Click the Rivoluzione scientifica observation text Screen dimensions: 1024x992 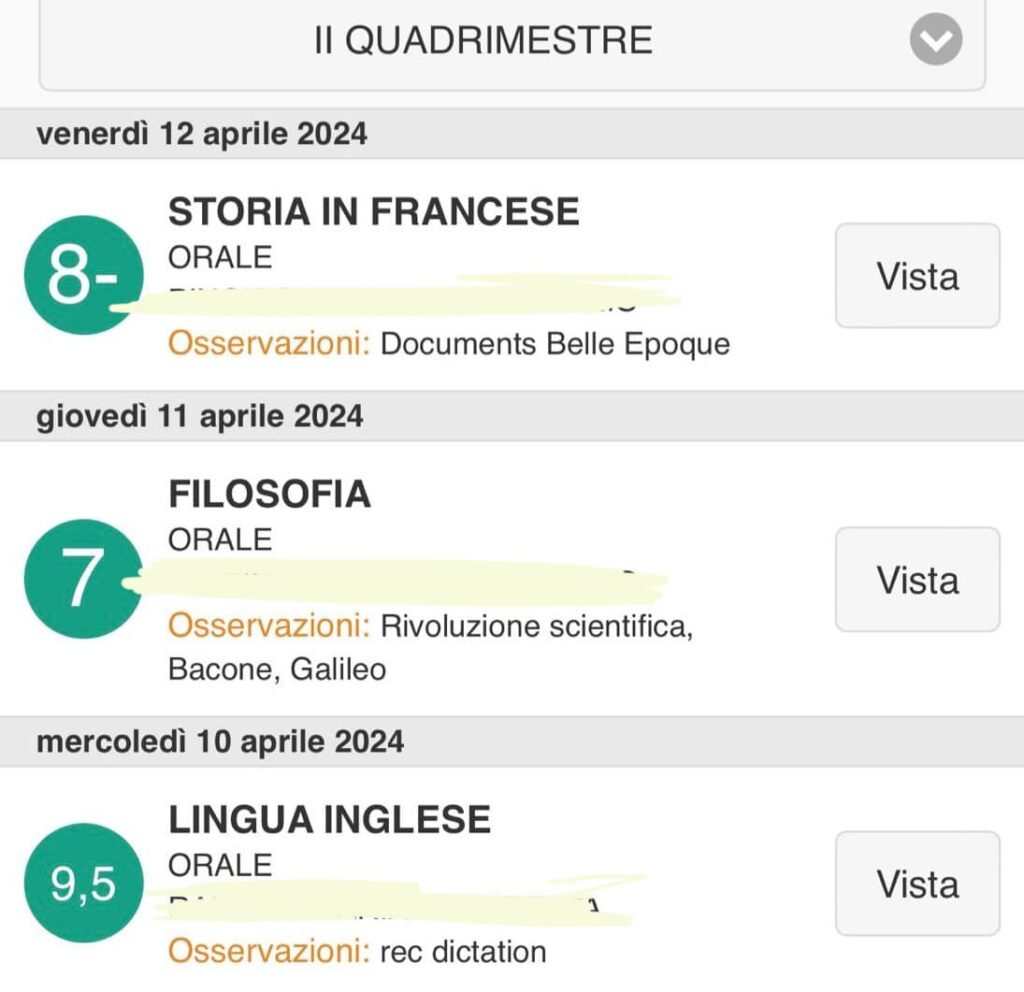pos(536,626)
